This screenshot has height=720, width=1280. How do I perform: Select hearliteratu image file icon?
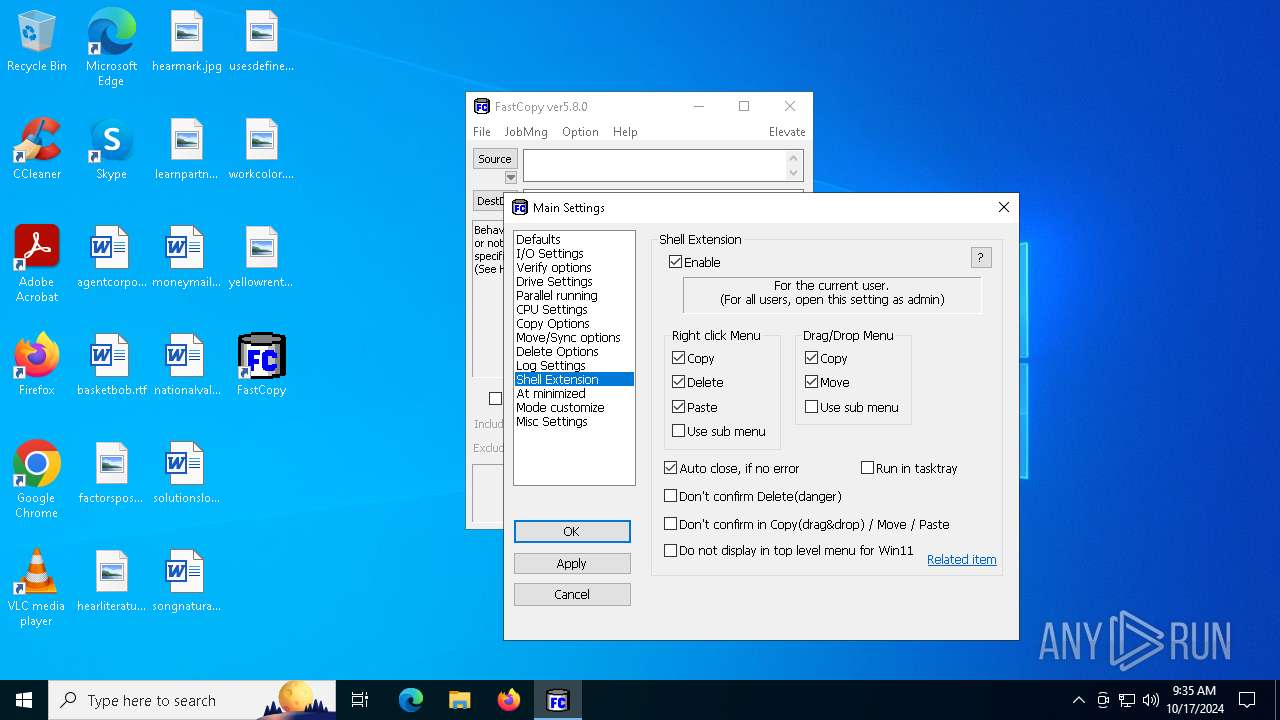[111, 581]
